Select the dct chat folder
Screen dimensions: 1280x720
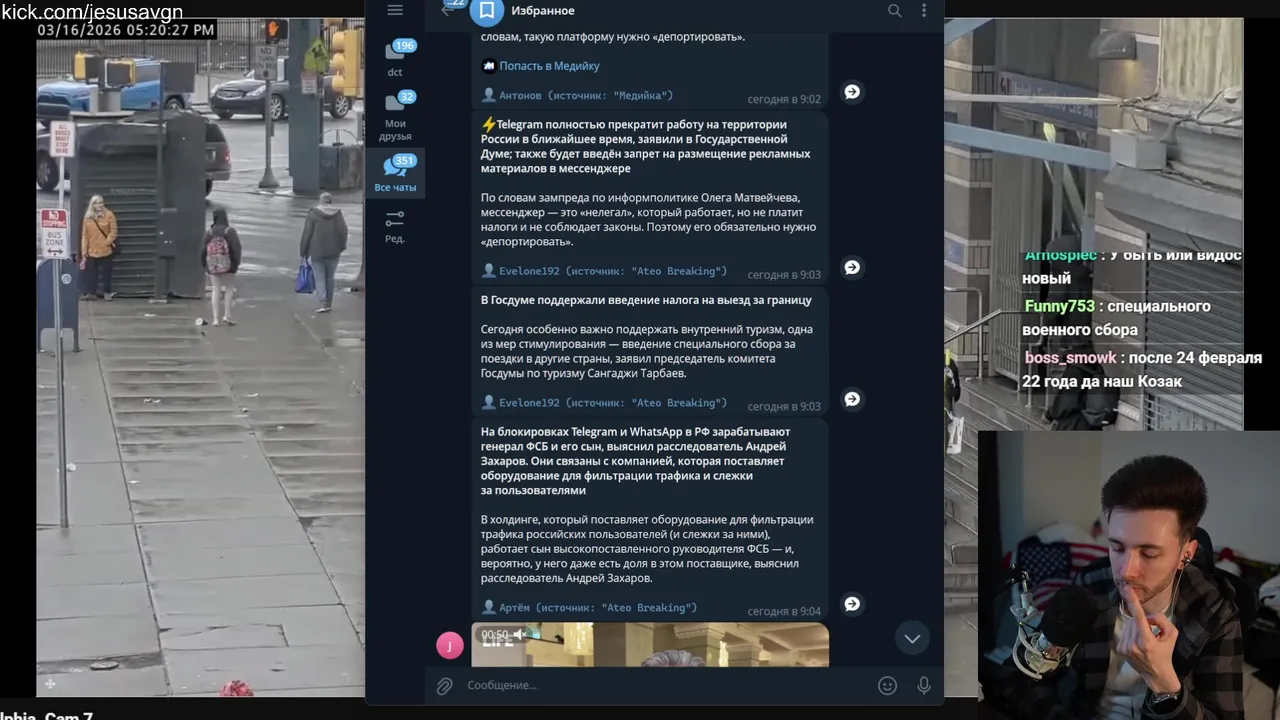click(396, 58)
